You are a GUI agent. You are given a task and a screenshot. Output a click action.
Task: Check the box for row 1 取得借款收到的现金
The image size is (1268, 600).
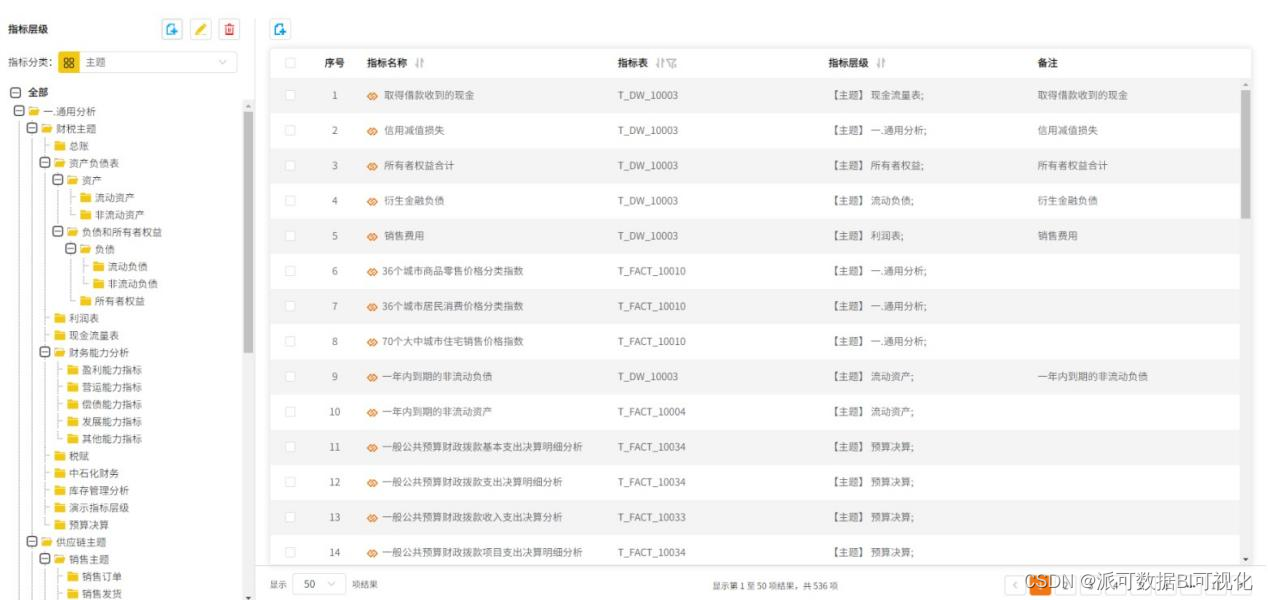point(290,96)
